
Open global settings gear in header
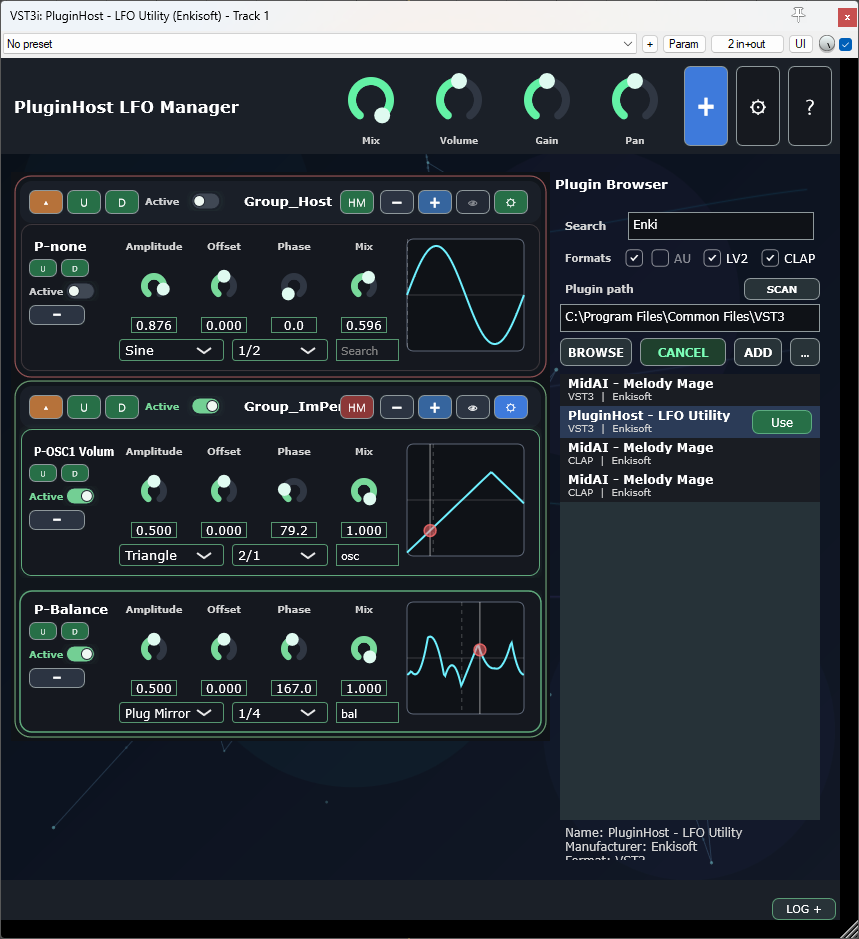tap(758, 106)
